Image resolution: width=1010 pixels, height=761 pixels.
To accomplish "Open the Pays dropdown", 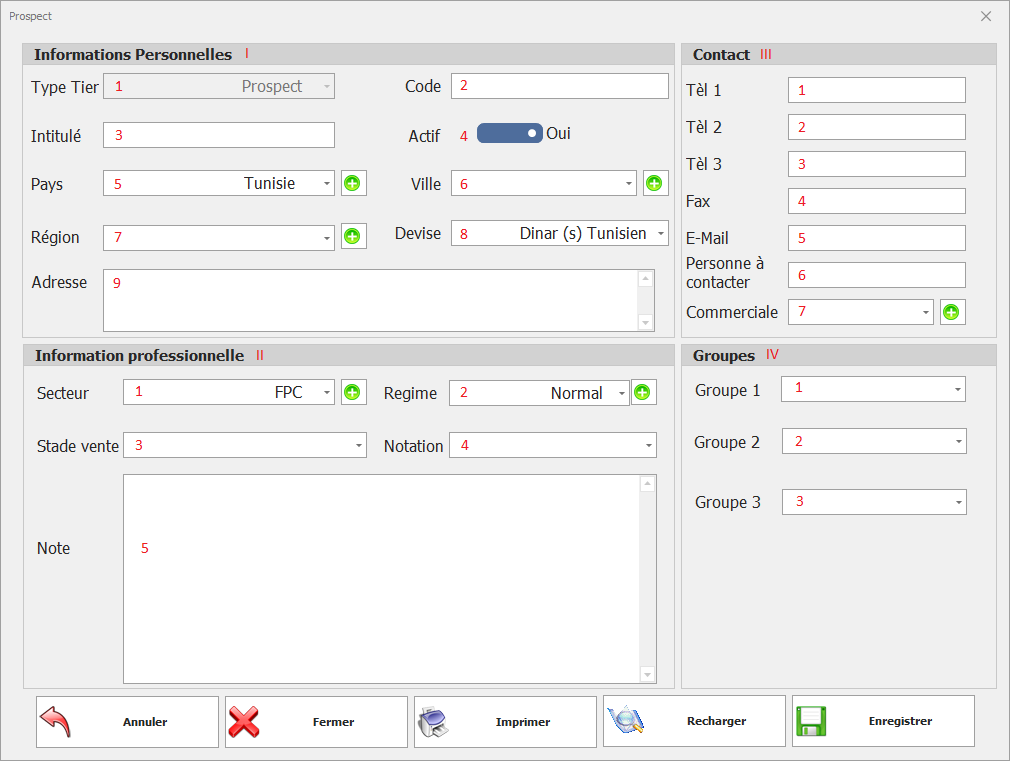I will click(327, 184).
